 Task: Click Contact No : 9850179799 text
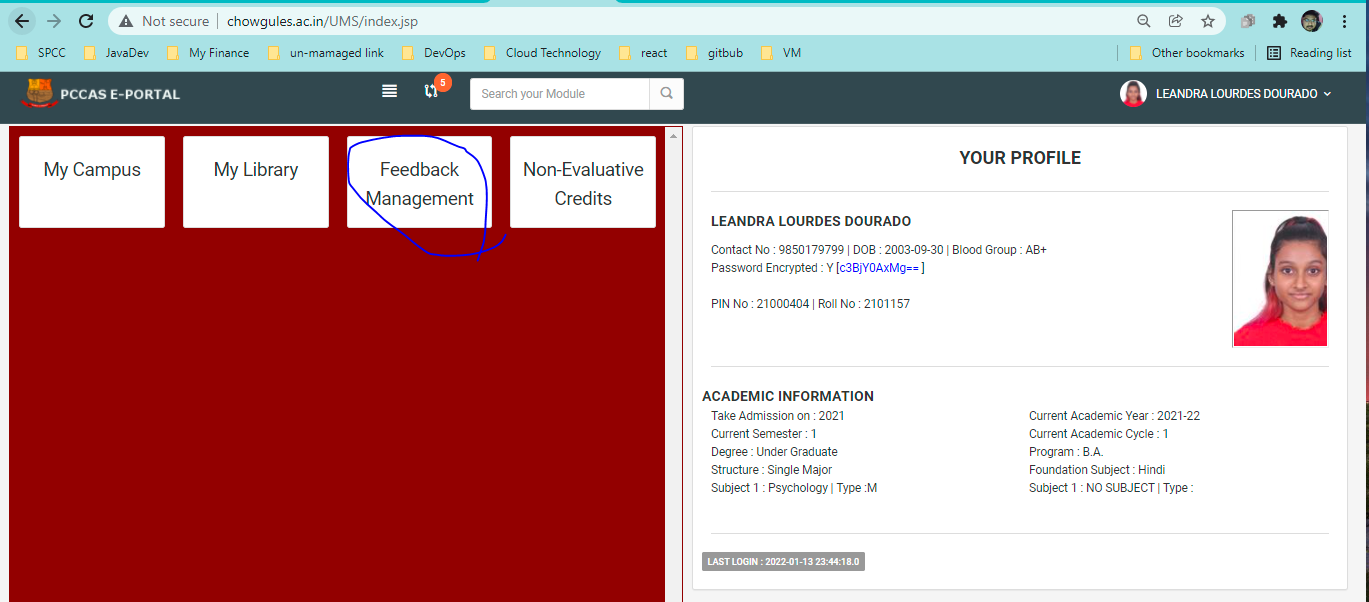(x=776, y=250)
